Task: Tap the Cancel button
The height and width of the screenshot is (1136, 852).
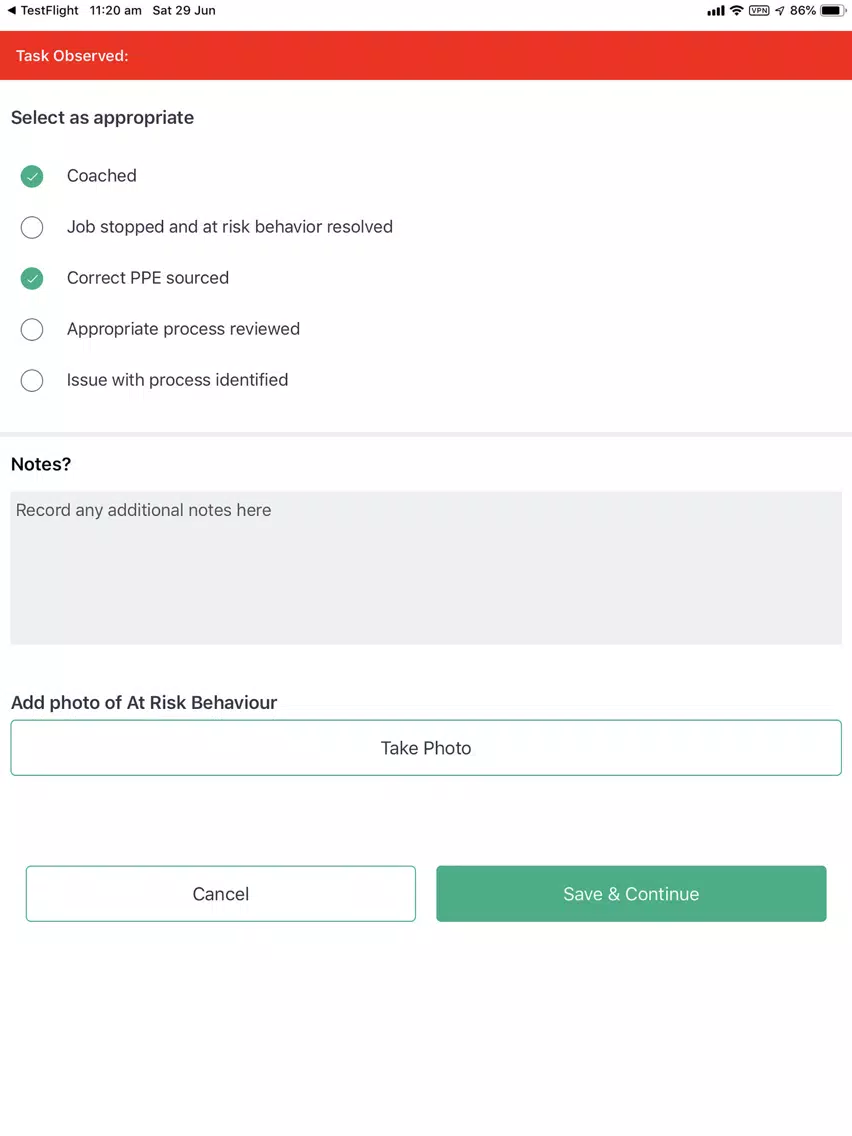Action: [220, 893]
